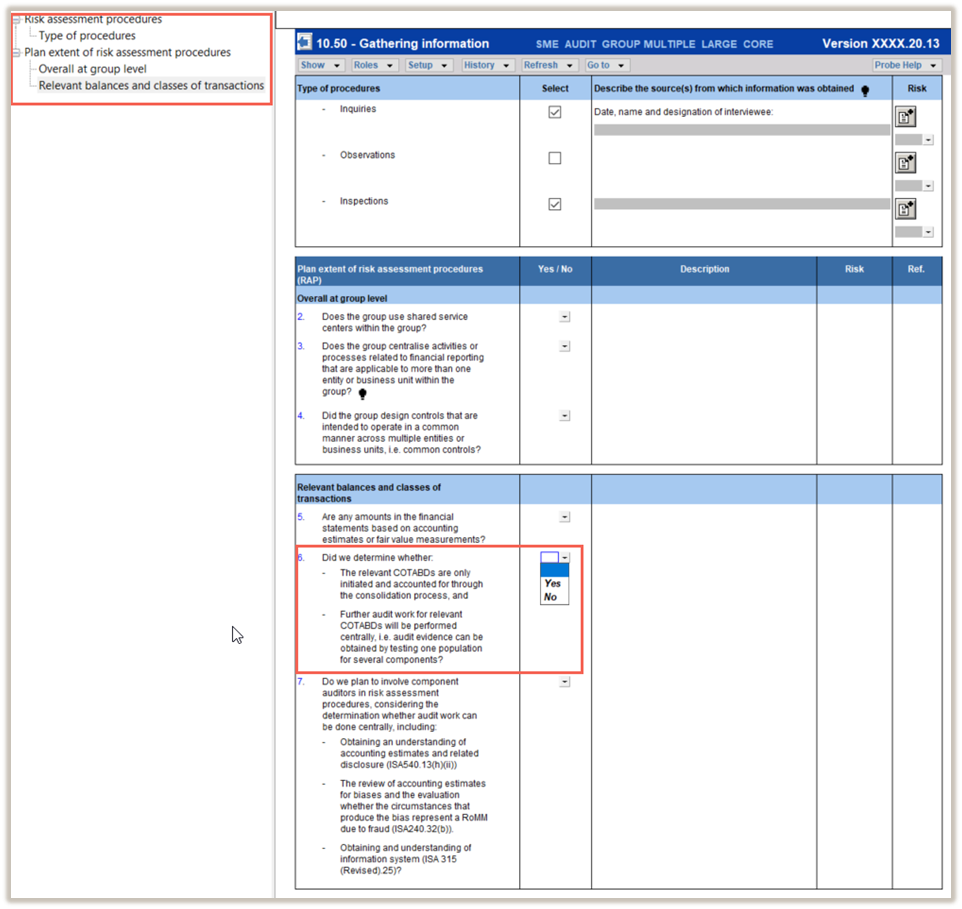Click the lightbulb hint icon after question 3

point(362,393)
